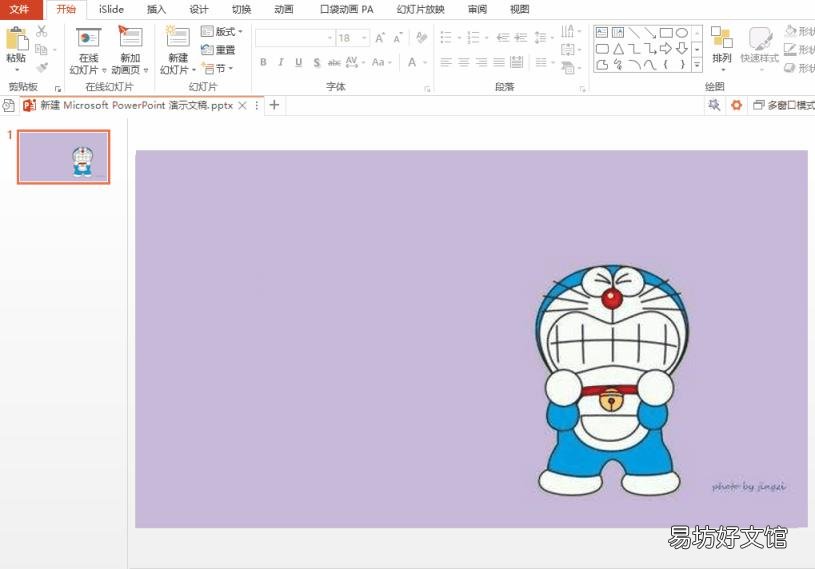Screen dimensions: 815x569
Task: Switch to the 动画 animations tab
Action: (284, 9)
